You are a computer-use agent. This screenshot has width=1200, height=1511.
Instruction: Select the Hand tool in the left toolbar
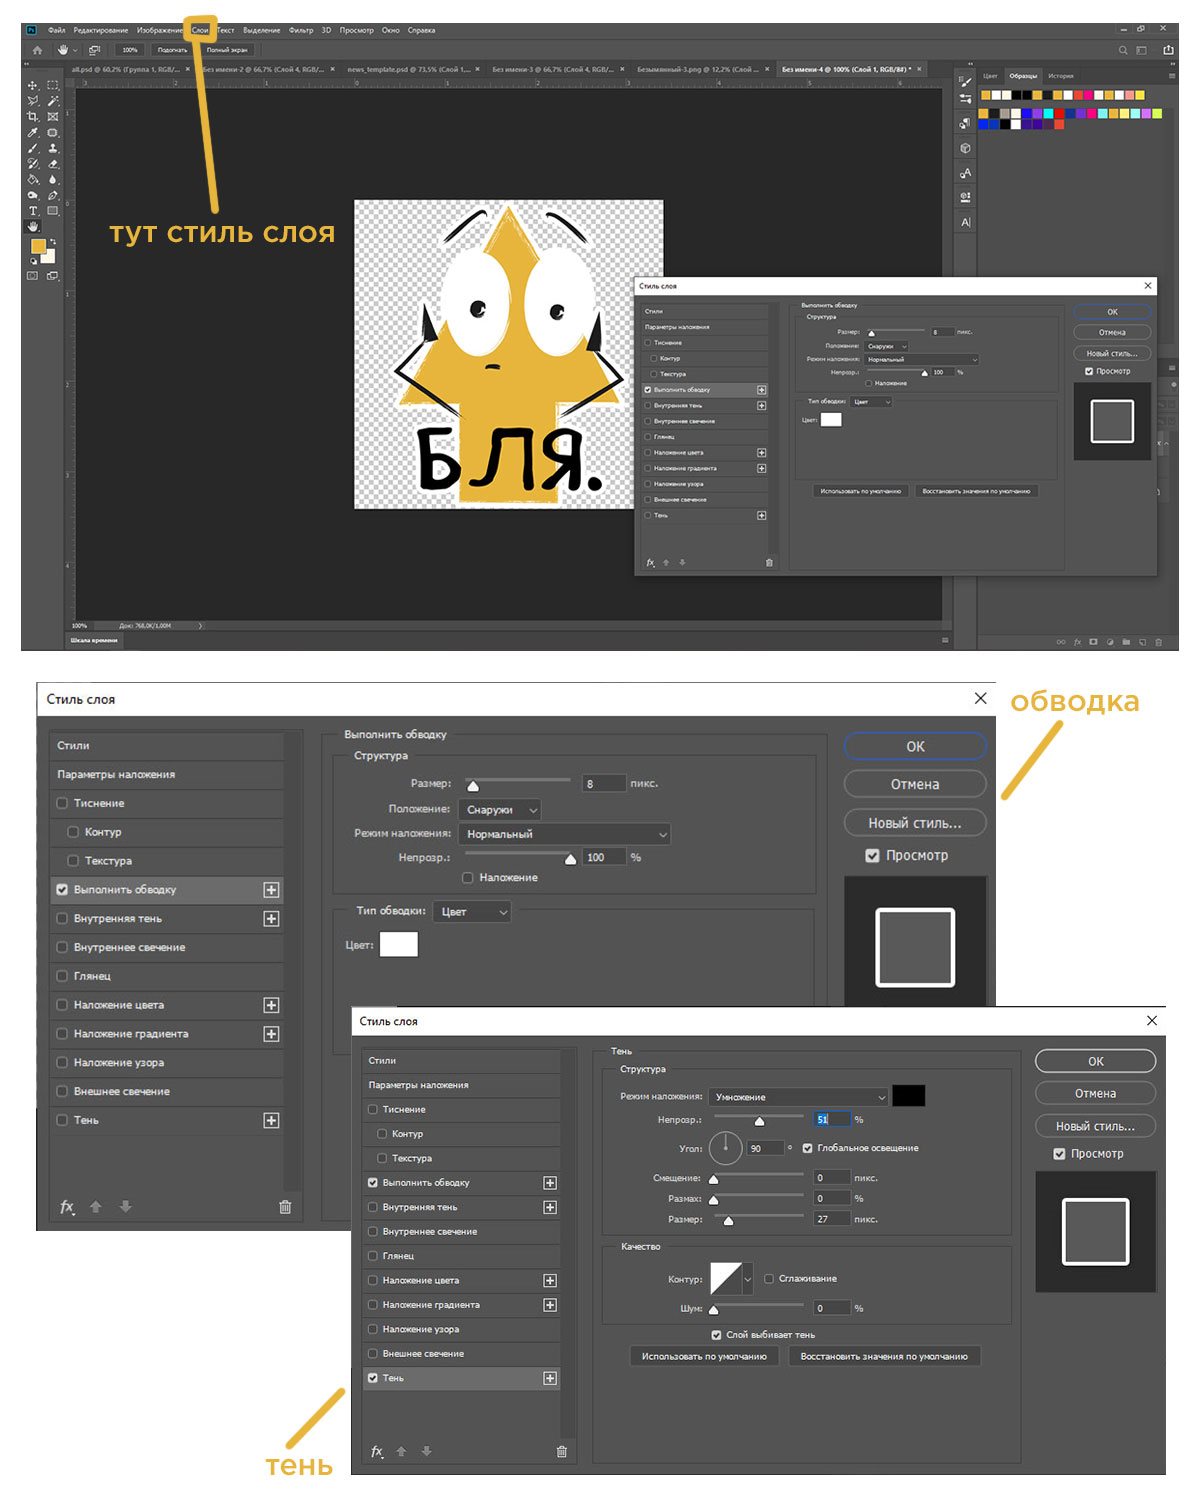click(x=32, y=226)
